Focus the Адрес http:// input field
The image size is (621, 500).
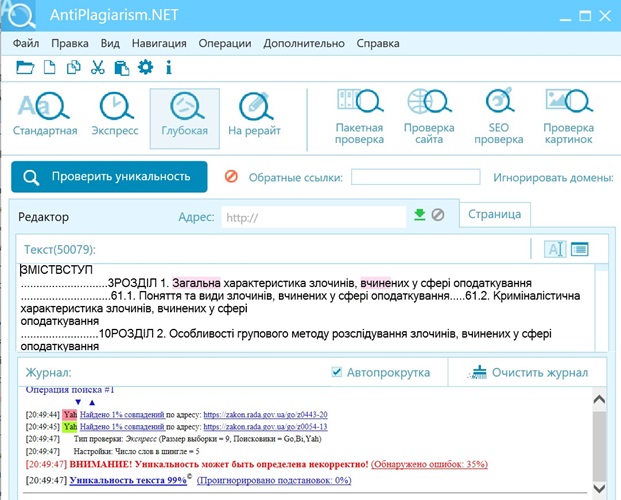point(314,217)
